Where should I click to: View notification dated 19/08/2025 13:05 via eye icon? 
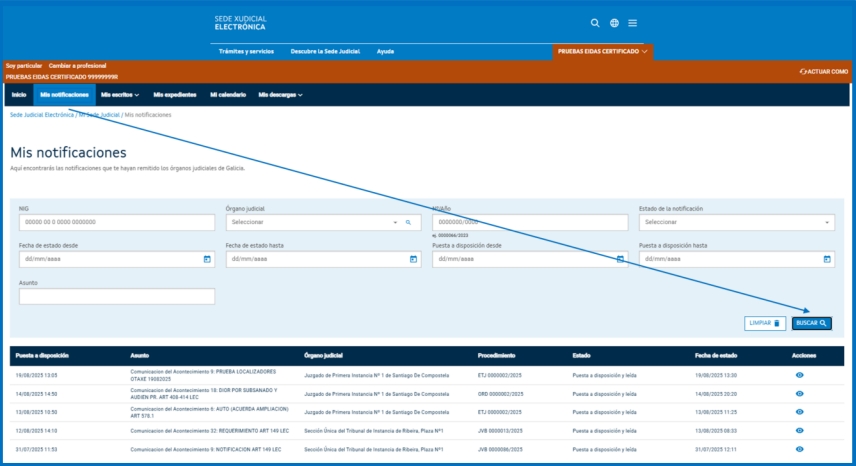[x=799, y=374]
